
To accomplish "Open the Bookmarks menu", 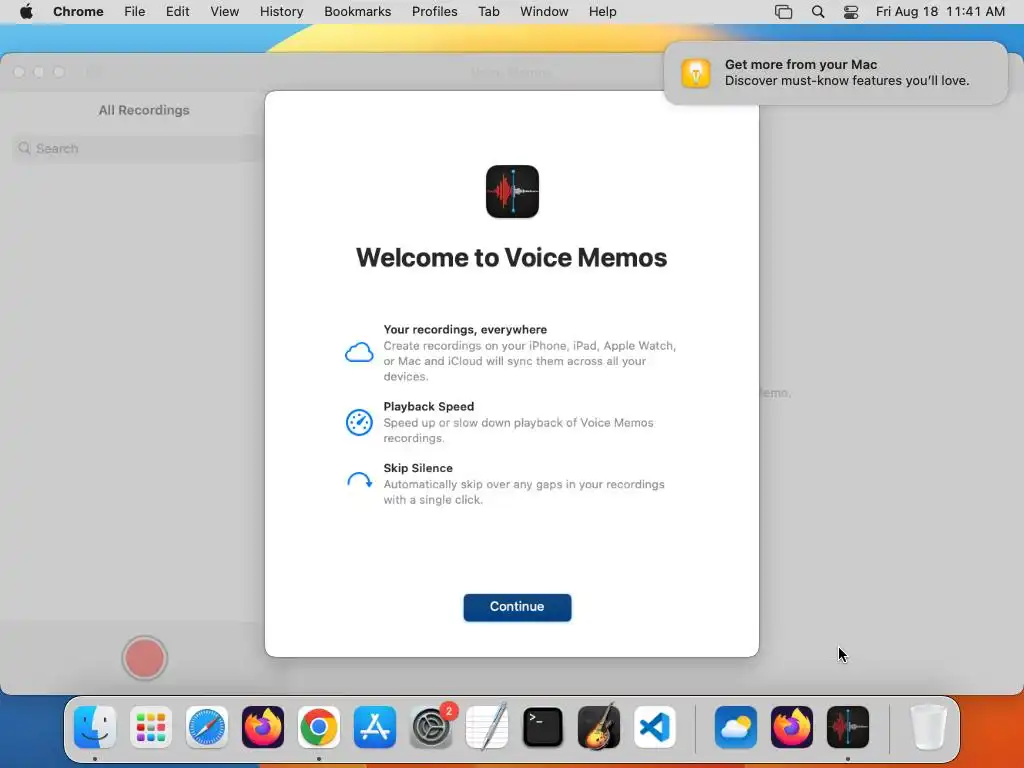I will point(358,12).
